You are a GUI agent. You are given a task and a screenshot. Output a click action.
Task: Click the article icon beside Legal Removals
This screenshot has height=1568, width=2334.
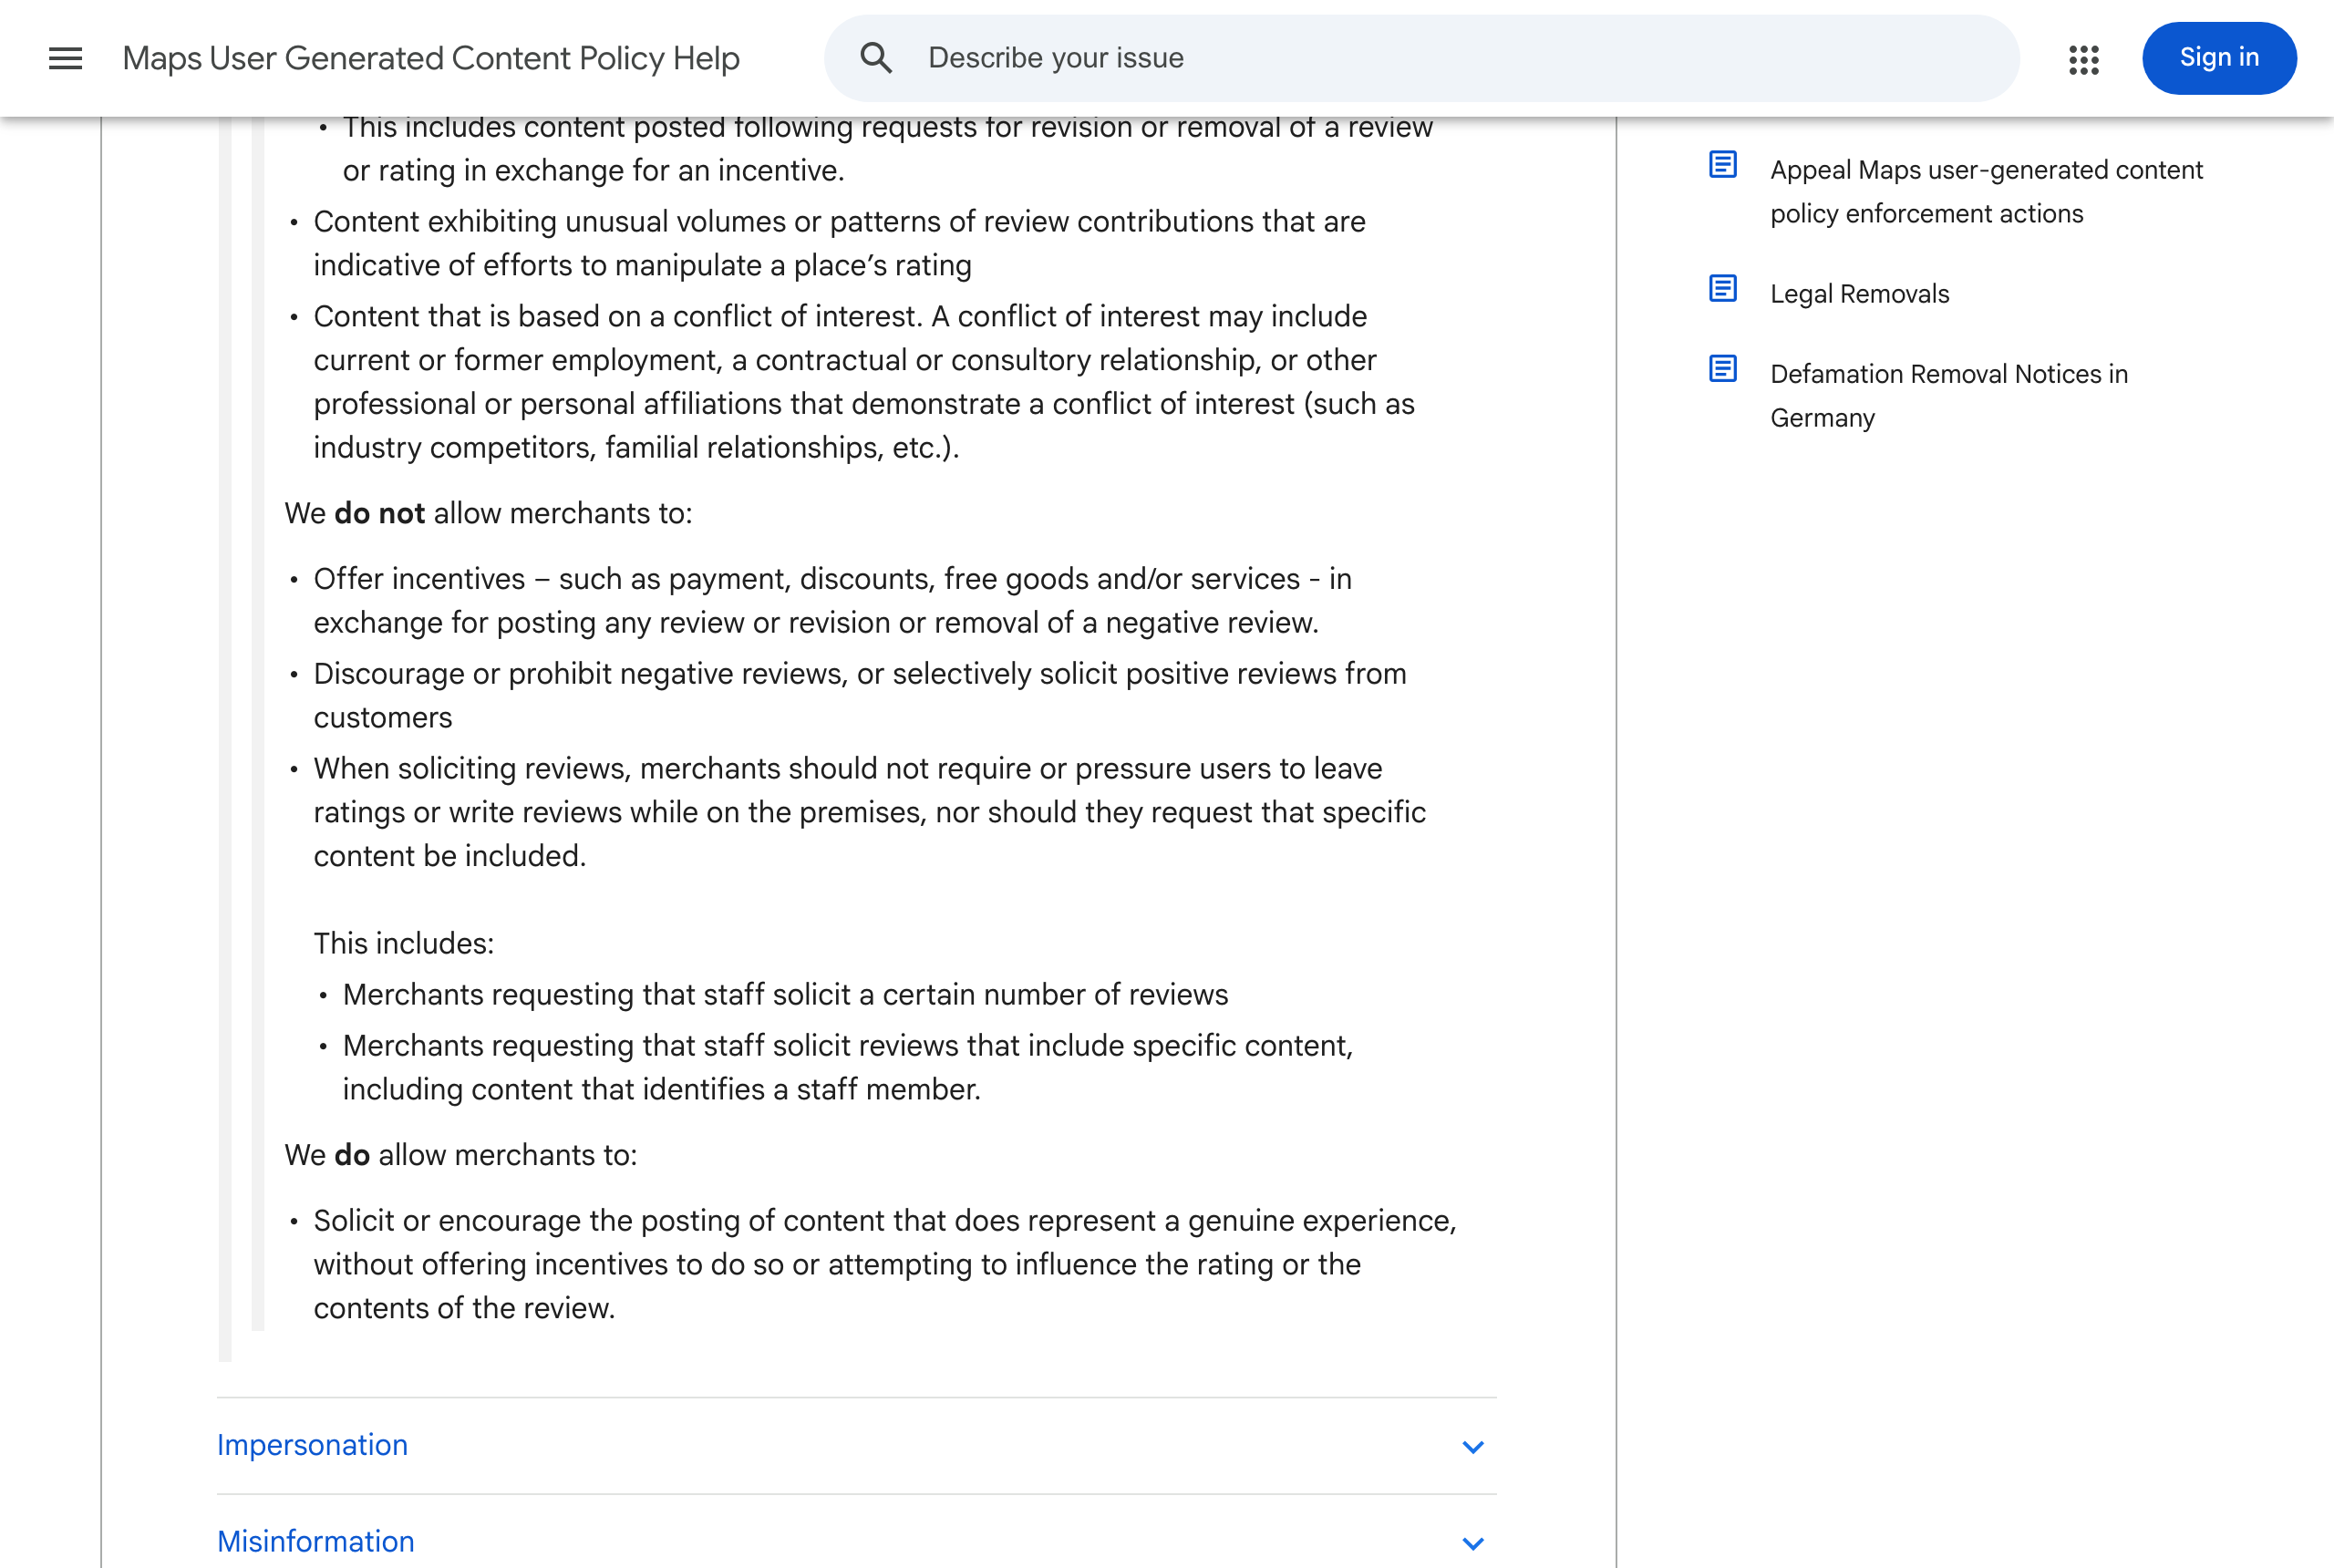[x=1722, y=288]
